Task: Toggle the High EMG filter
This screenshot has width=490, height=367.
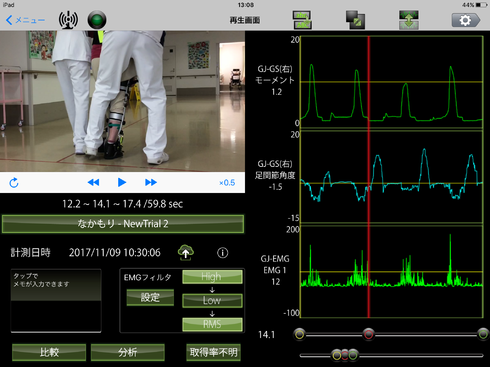Action: click(212, 277)
